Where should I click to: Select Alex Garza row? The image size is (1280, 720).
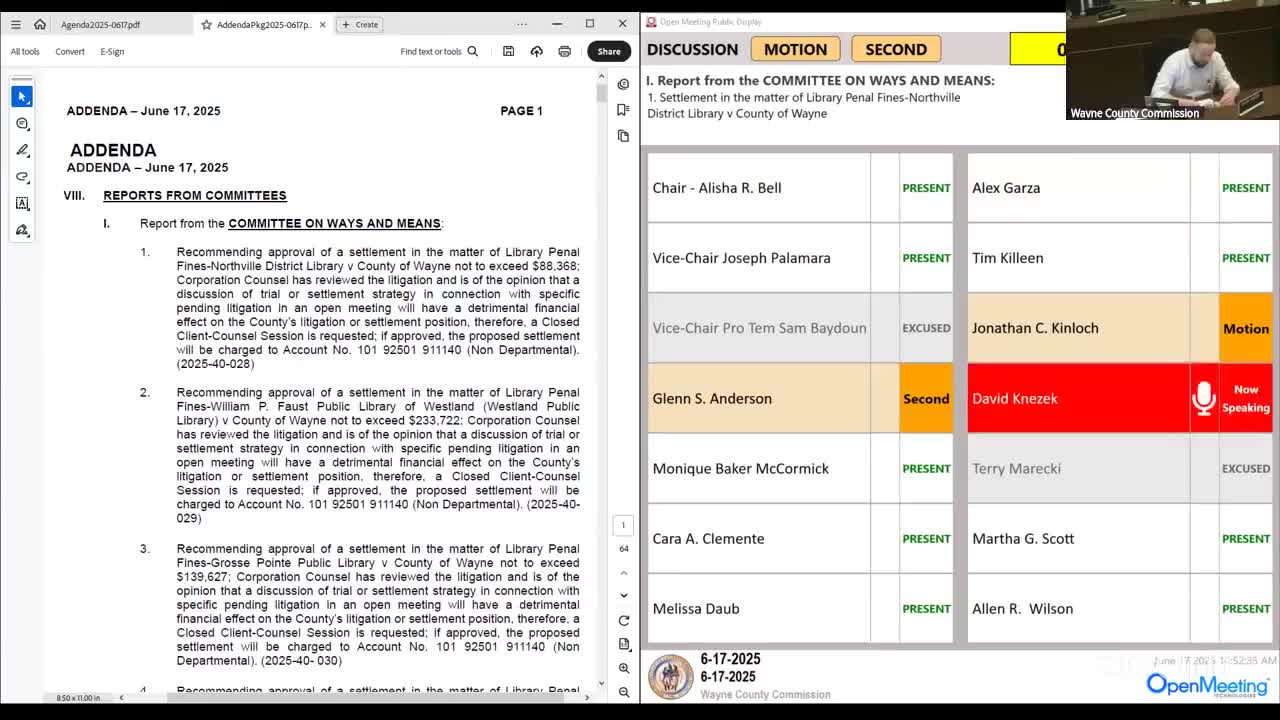(1119, 188)
